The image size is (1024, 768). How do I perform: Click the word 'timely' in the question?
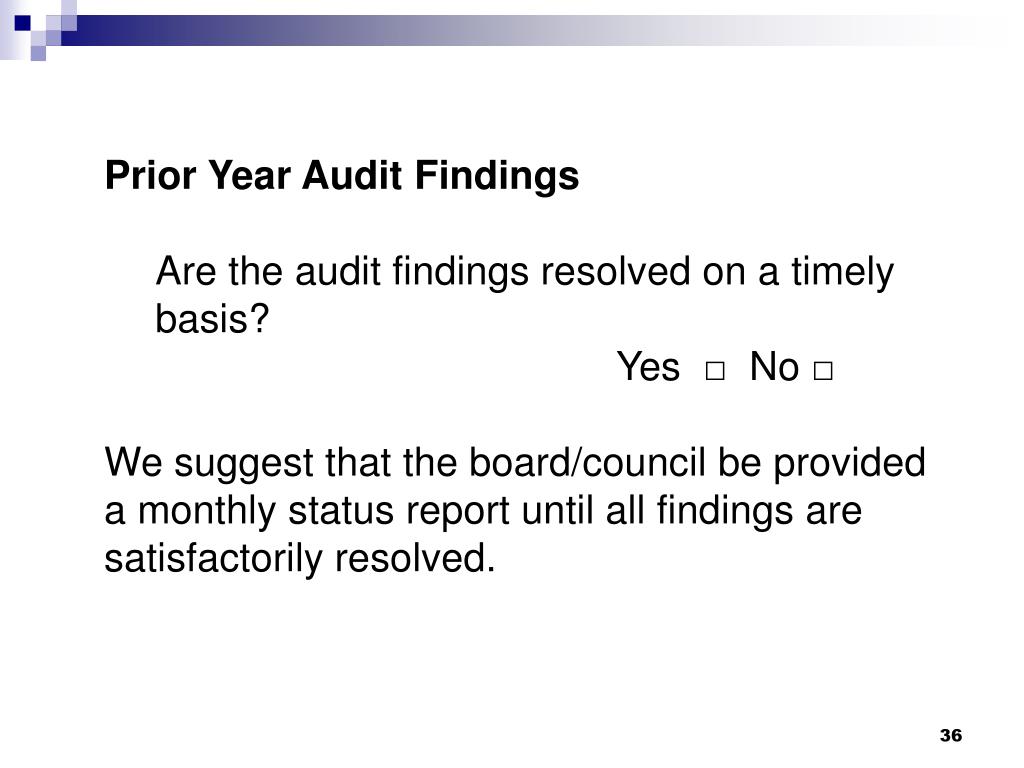tap(842, 272)
